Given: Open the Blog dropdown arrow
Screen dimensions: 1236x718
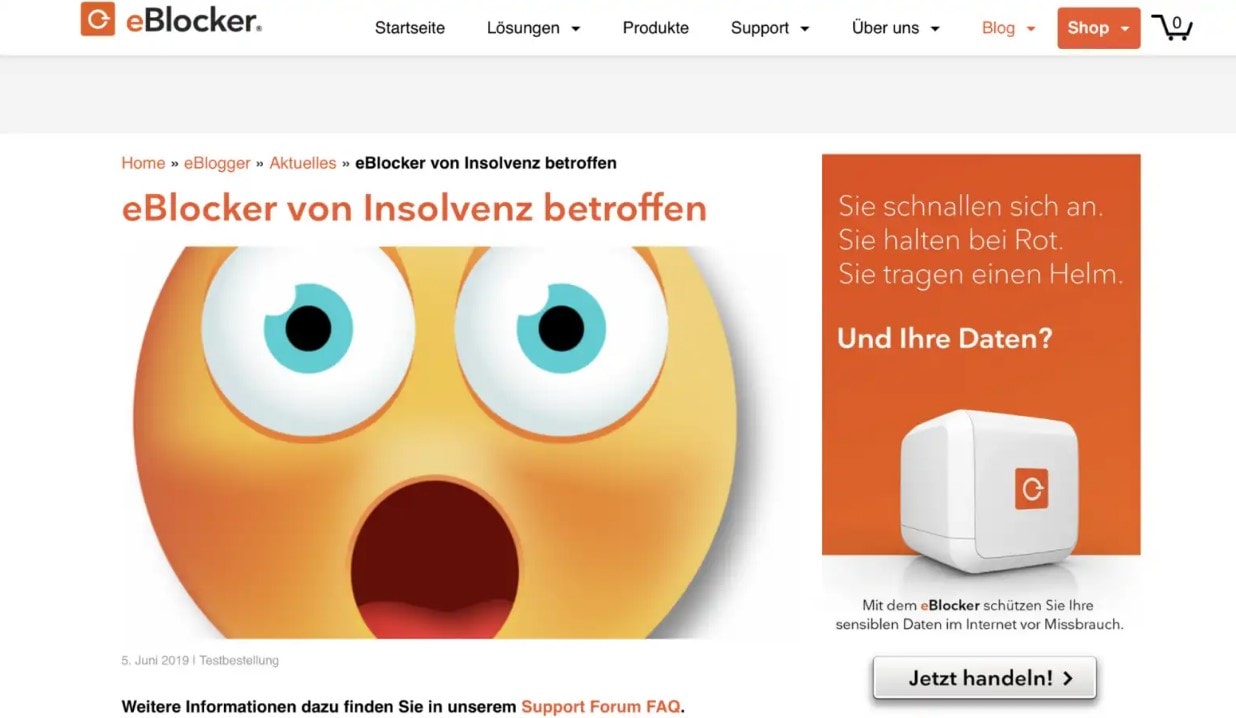Looking at the screenshot, I should tap(1031, 29).
